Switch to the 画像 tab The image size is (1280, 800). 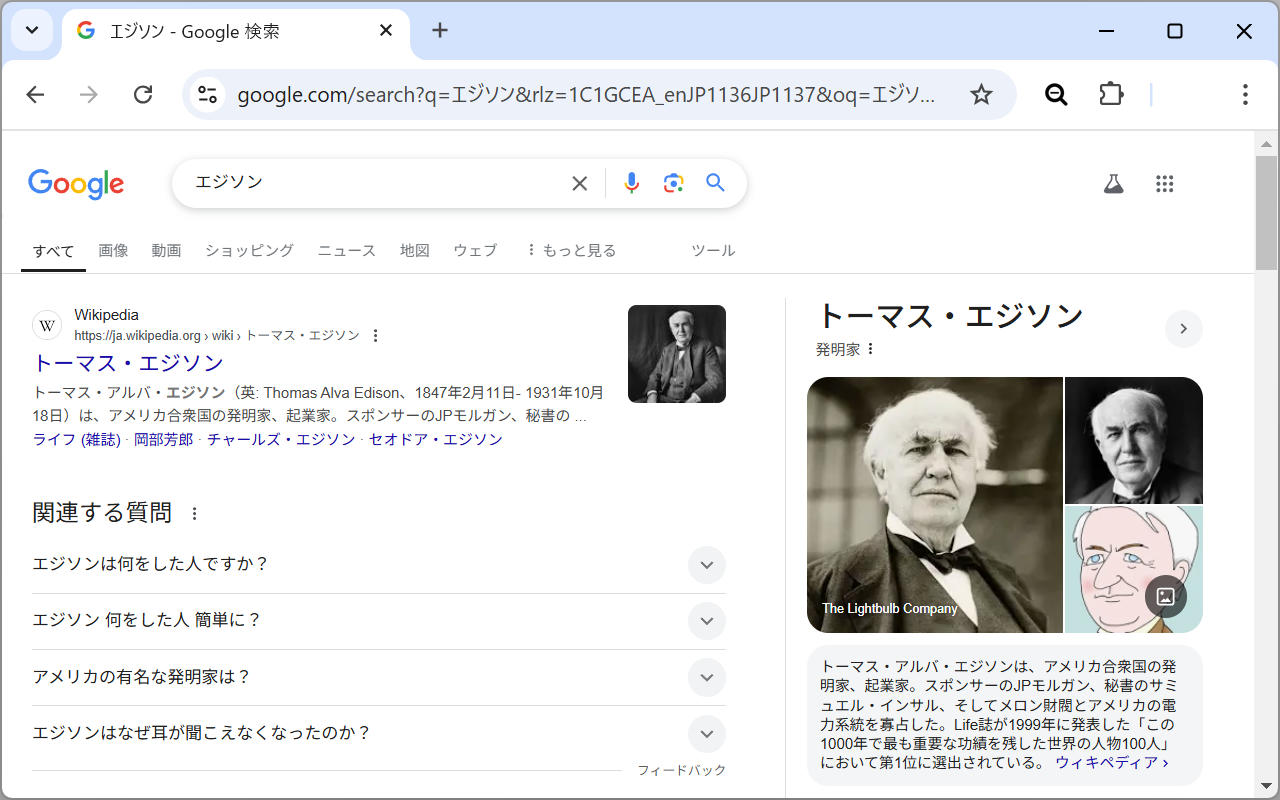point(113,251)
